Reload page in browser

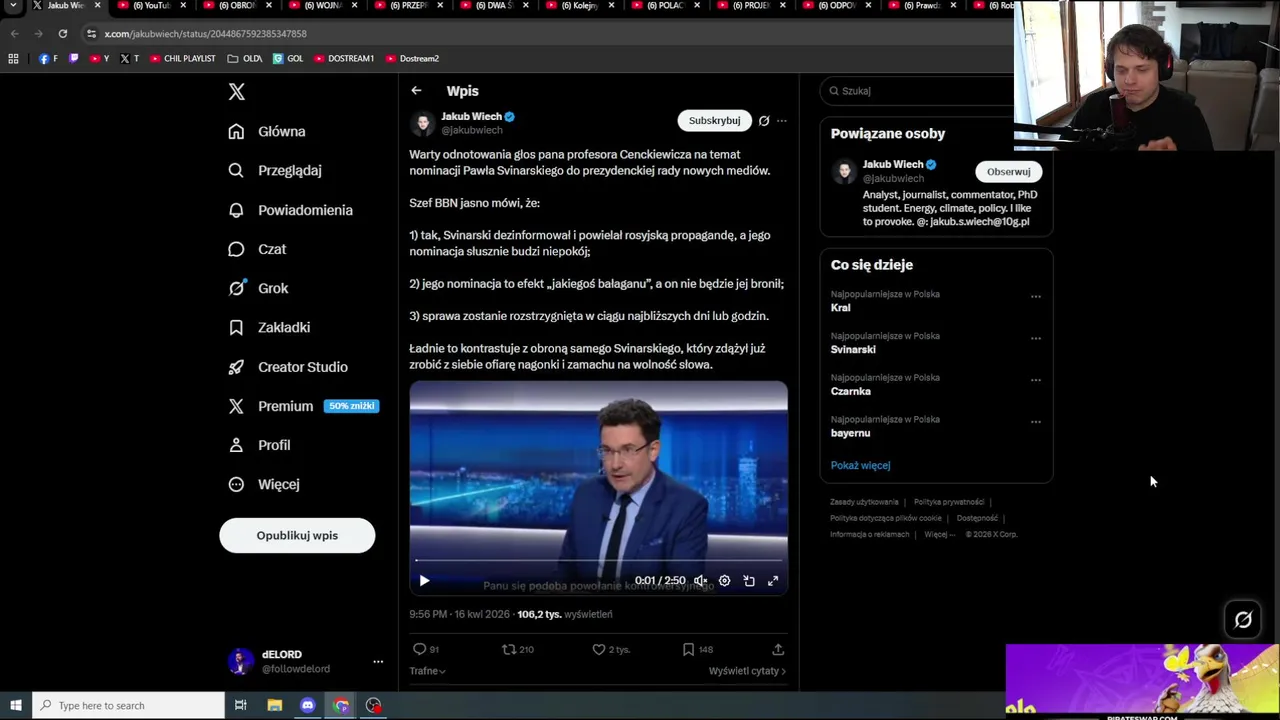click(x=62, y=33)
